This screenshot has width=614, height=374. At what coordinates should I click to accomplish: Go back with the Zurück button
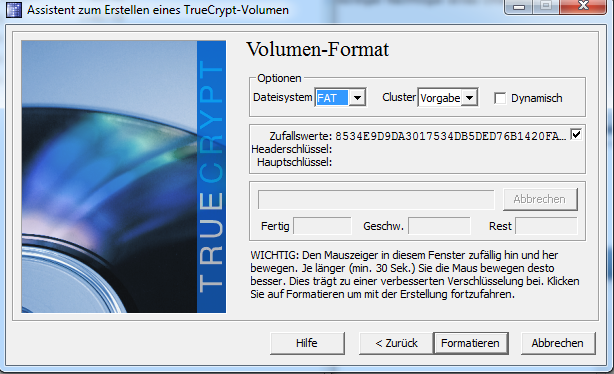396,343
